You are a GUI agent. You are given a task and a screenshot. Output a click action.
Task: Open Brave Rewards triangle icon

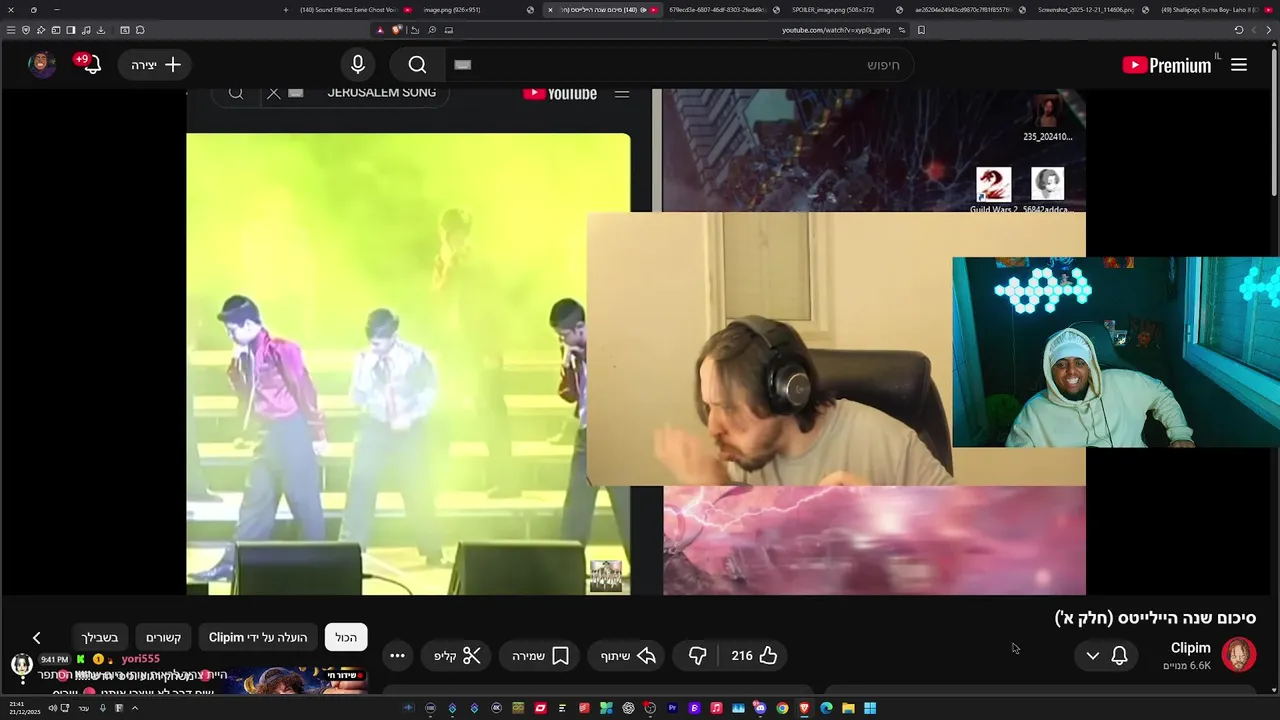pyautogui.click(x=380, y=30)
